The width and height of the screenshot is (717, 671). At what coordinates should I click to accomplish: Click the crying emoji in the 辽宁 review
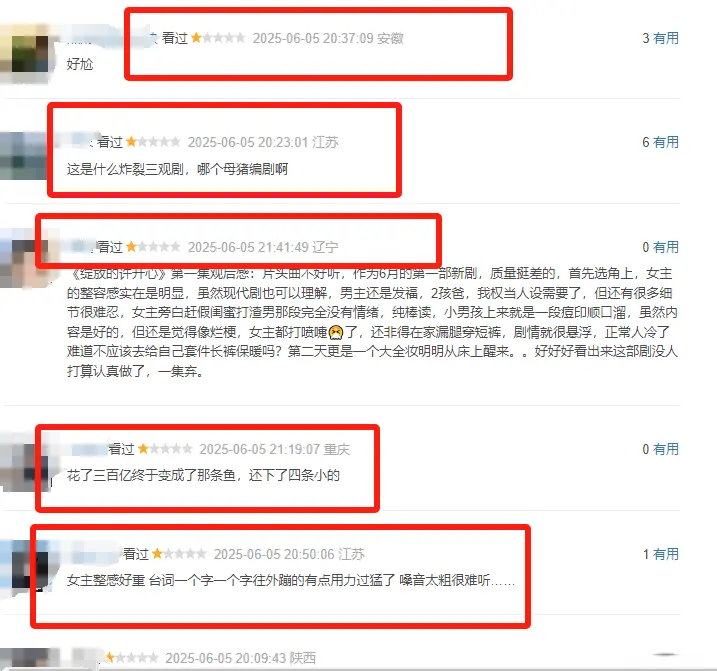tap(336, 332)
